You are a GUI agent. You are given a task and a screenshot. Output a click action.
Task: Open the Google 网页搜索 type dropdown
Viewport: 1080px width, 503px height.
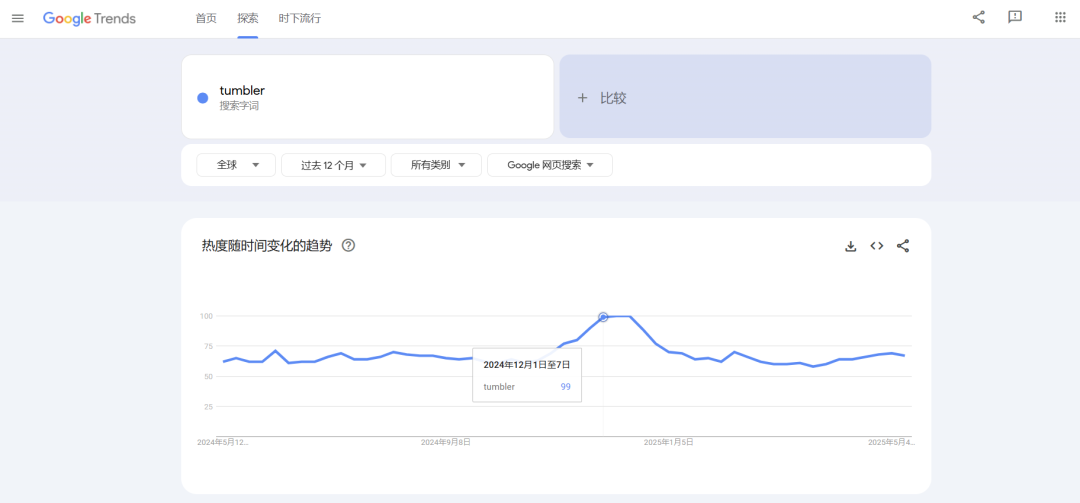coord(550,165)
